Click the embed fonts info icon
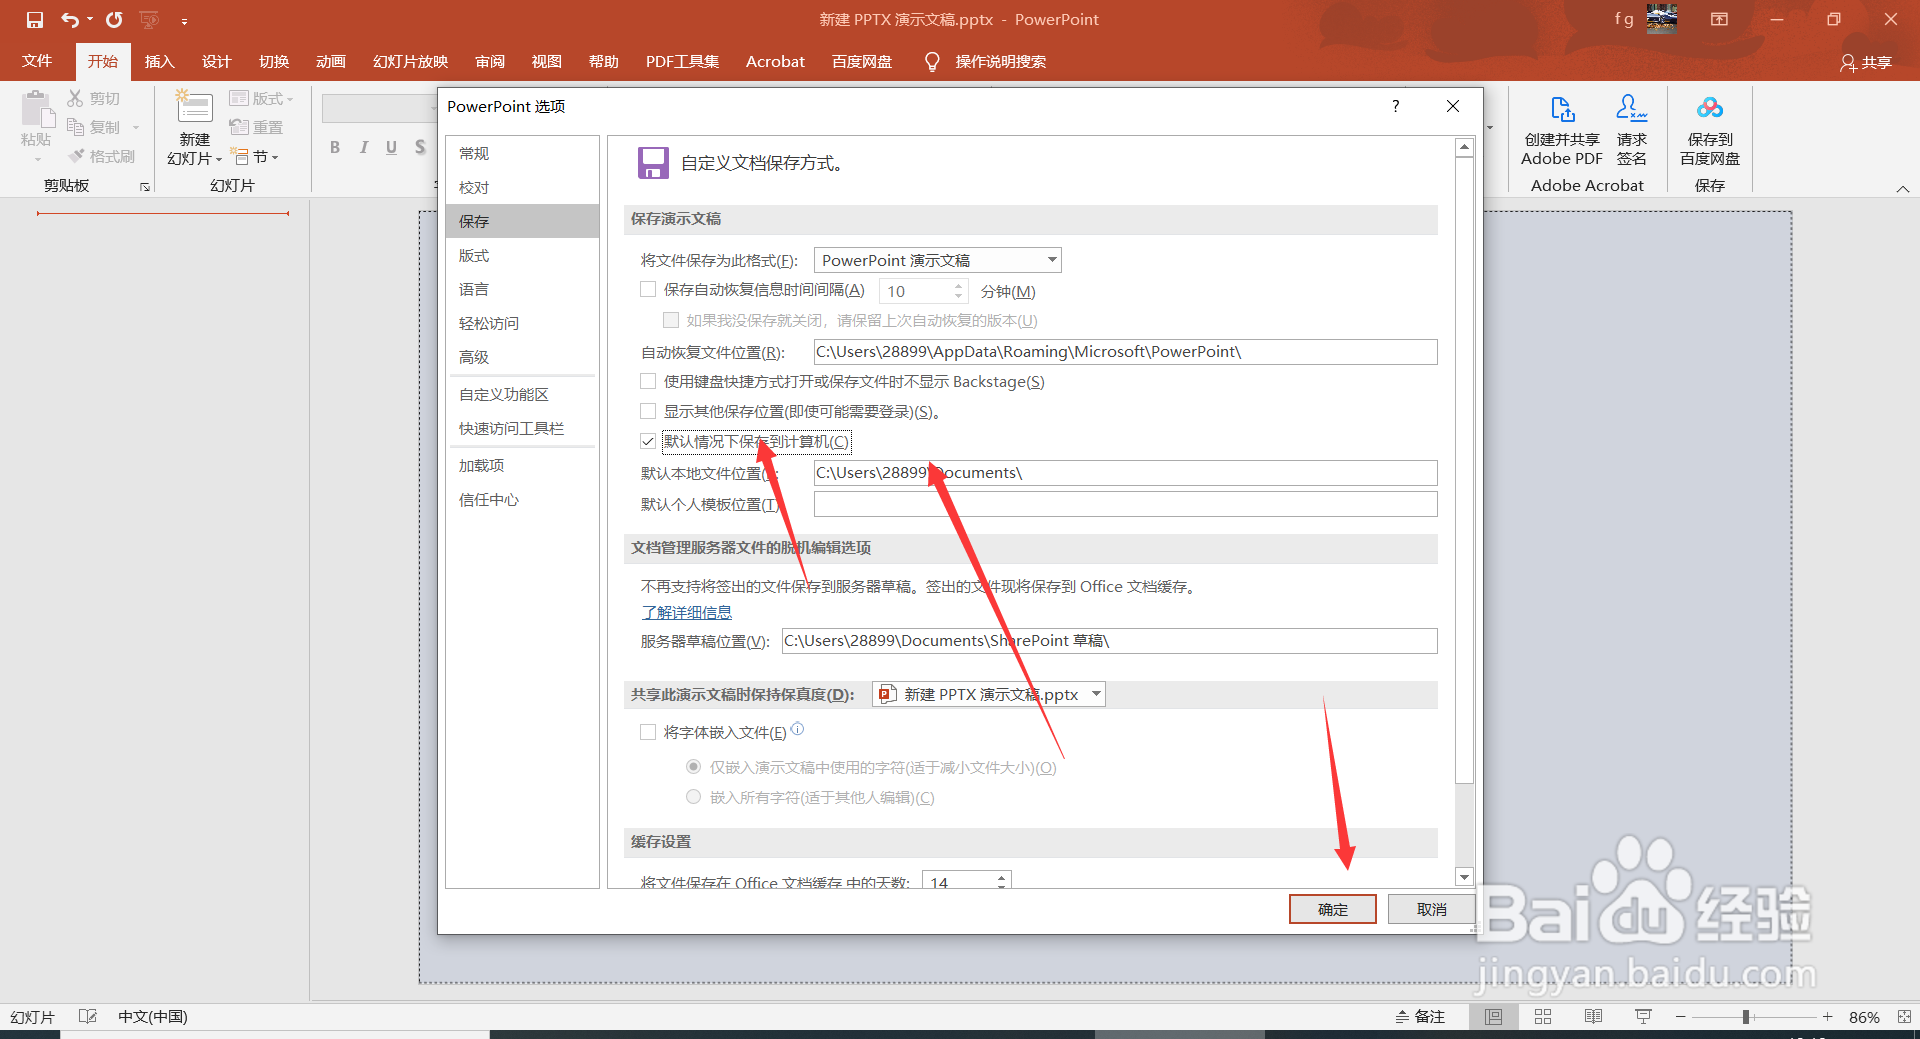This screenshot has width=1920, height=1039. (797, 729)
